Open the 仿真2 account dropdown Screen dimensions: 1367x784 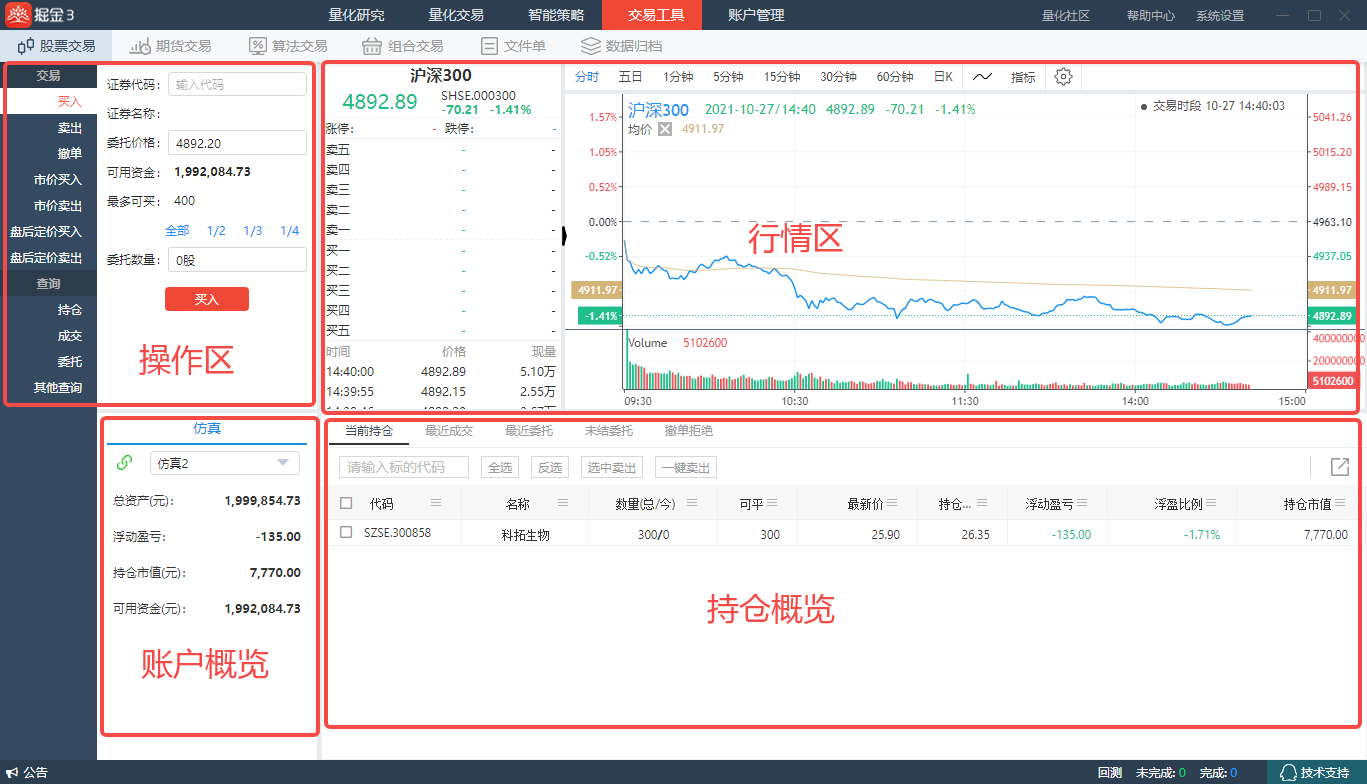click(x=224, y=463)
